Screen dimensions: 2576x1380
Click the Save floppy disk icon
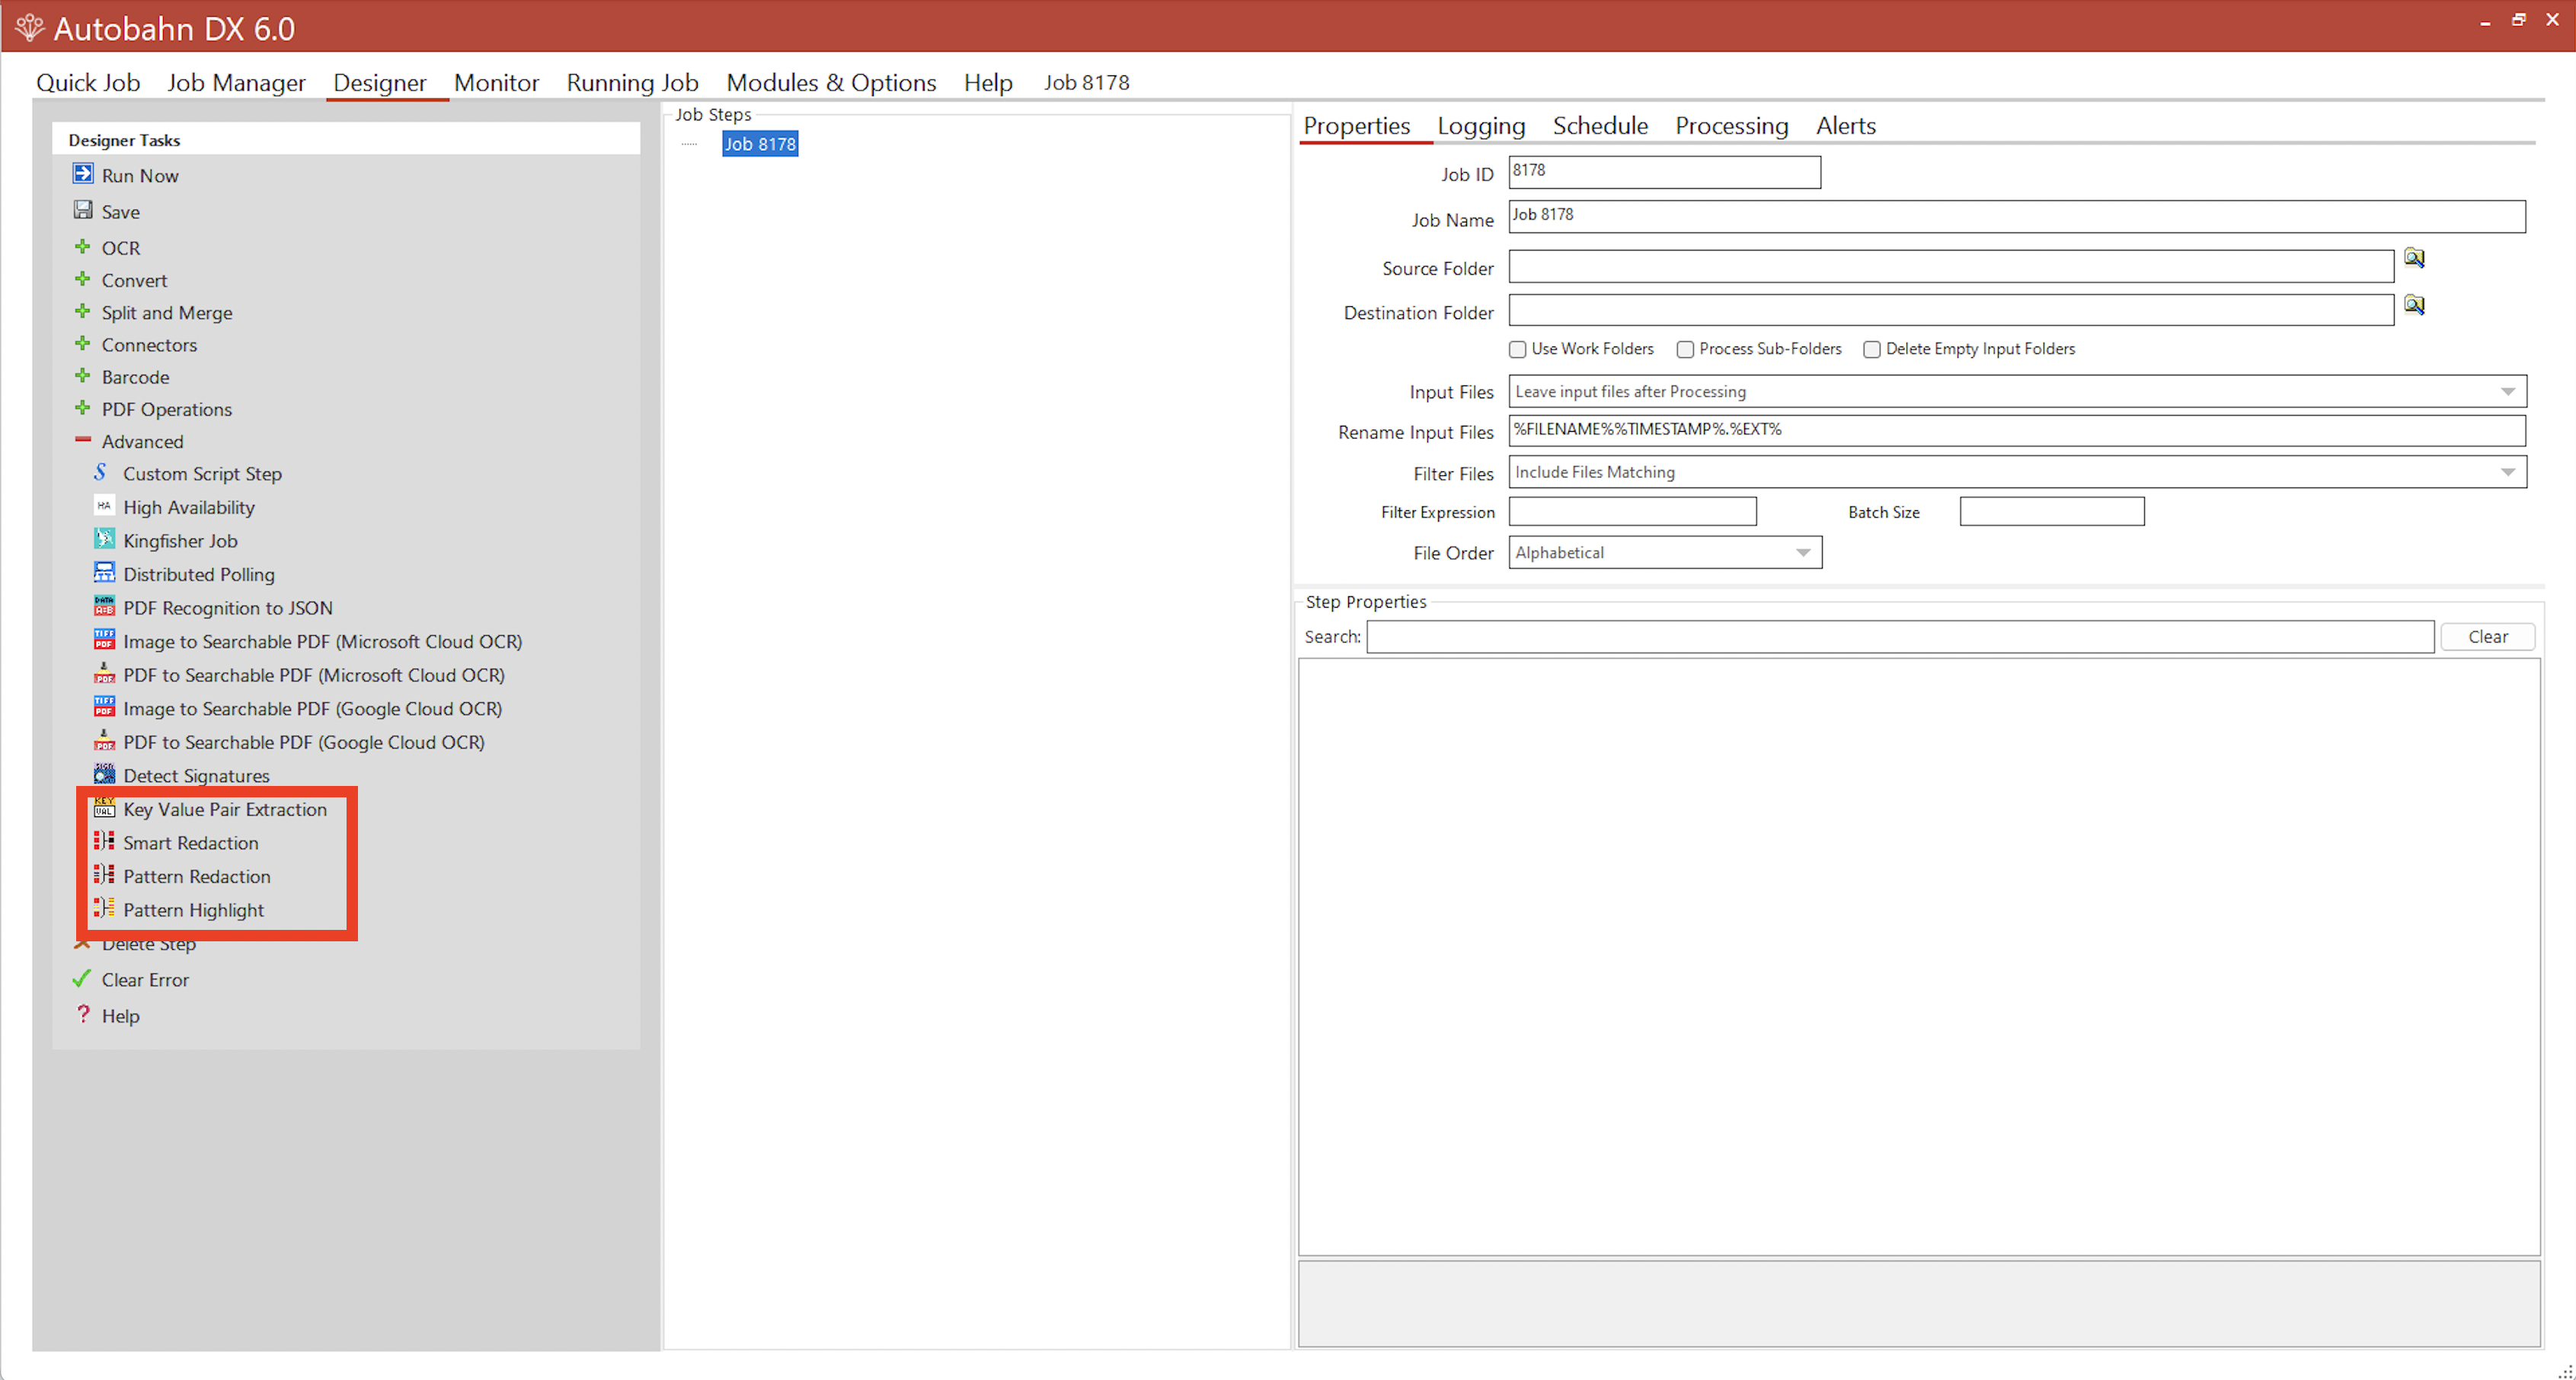pyautogui.click(x=83, y=210)
